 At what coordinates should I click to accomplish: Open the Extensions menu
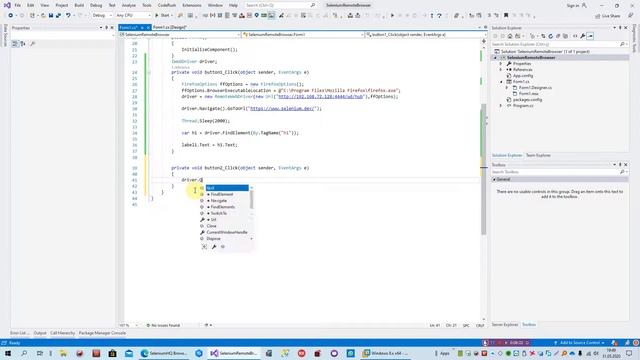click(x=191, y=5)
